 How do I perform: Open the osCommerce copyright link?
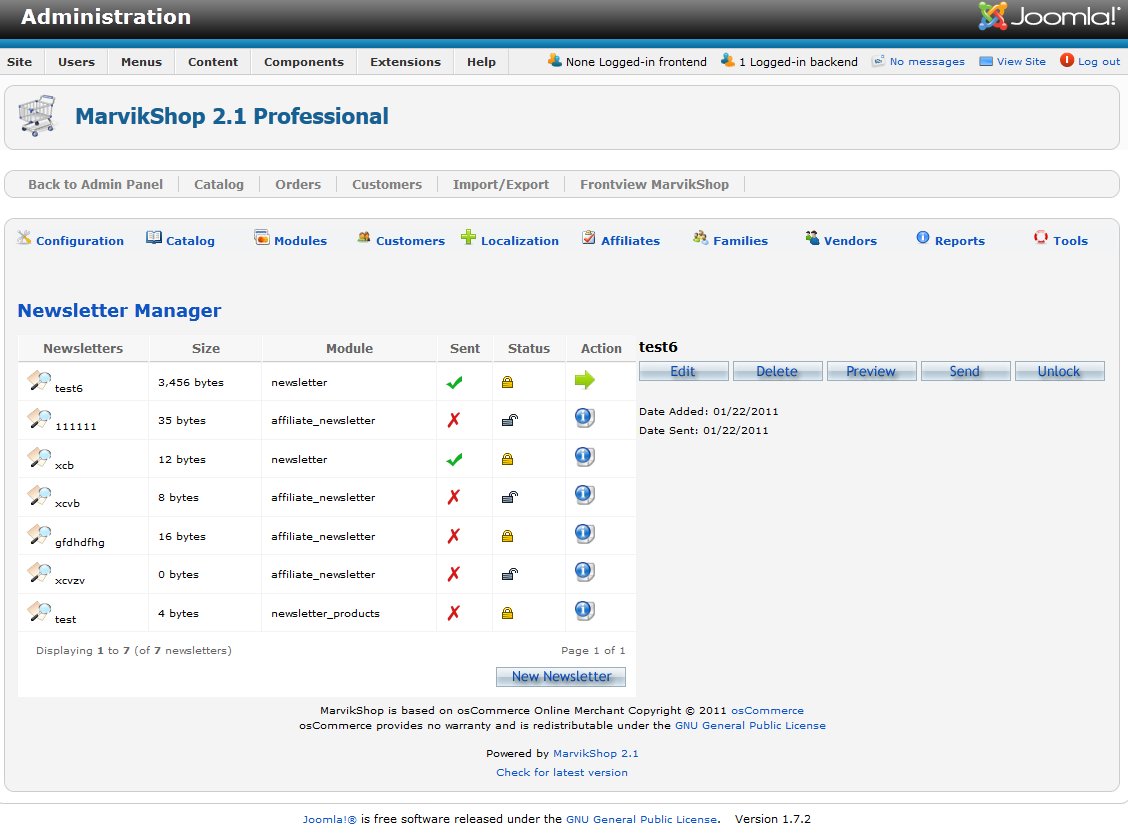coord(768,711)
